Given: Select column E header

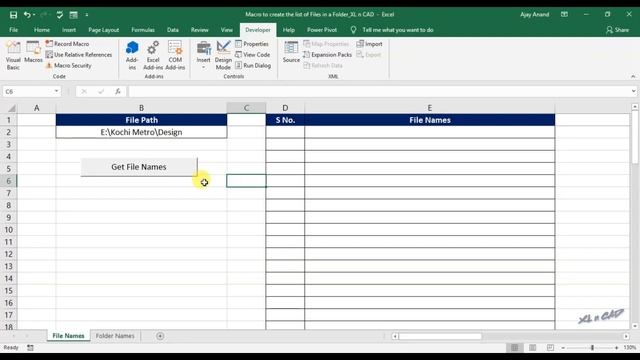Looking at the screenshot, I should point(429,108).
